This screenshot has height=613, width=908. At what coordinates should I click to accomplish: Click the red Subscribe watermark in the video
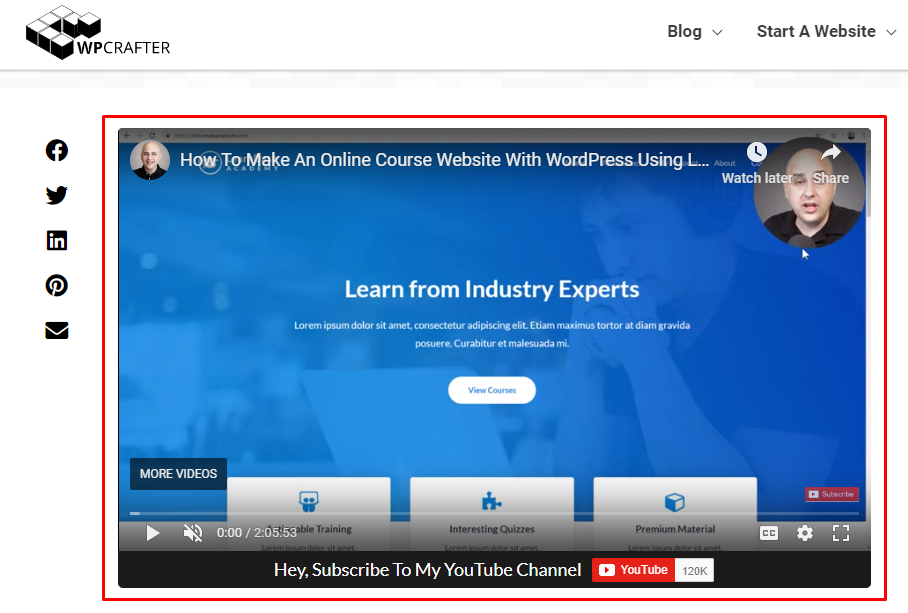pyautogui.click(x=832, y=494)
